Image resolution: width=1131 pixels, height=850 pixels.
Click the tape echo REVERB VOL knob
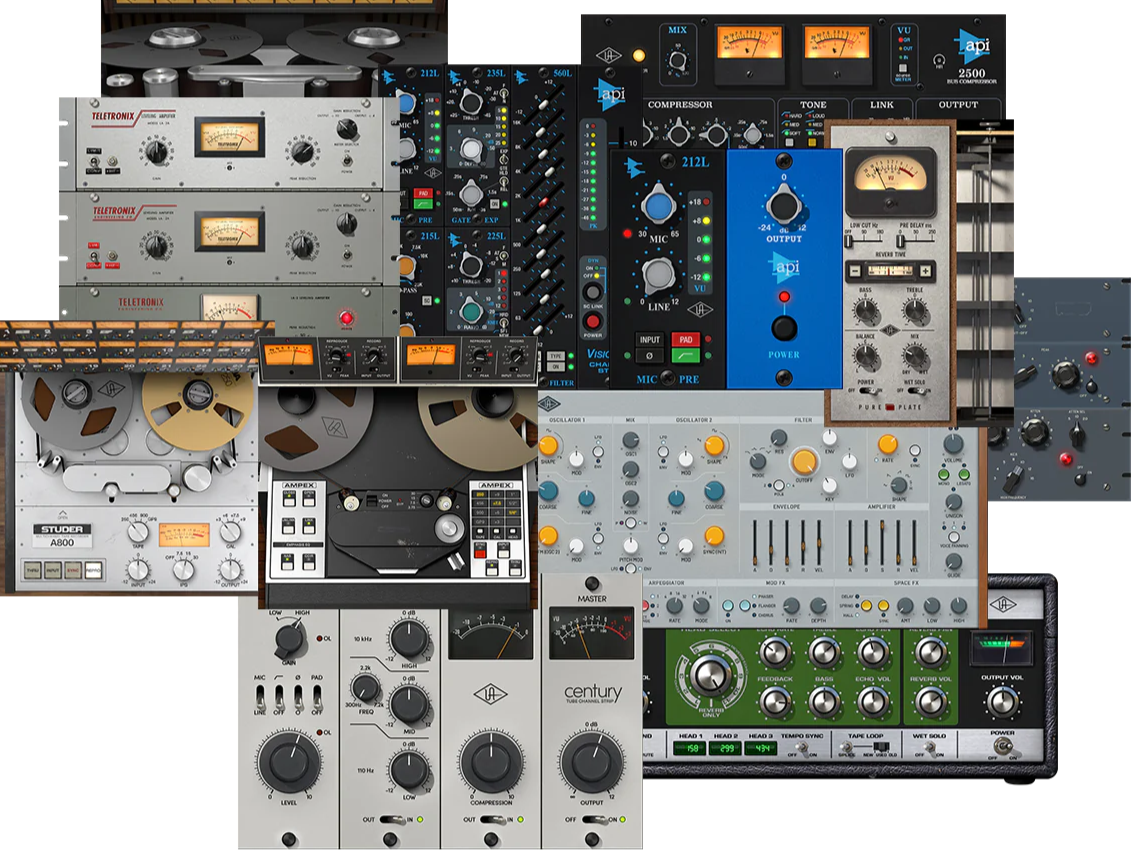click(930, 701)
